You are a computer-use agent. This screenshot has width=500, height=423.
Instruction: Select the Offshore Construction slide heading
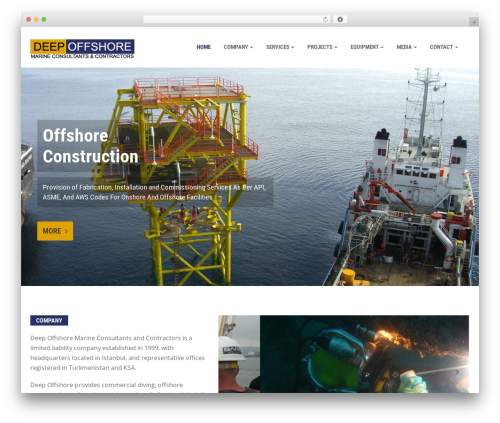pyautogui.click(x=90, y=146)
